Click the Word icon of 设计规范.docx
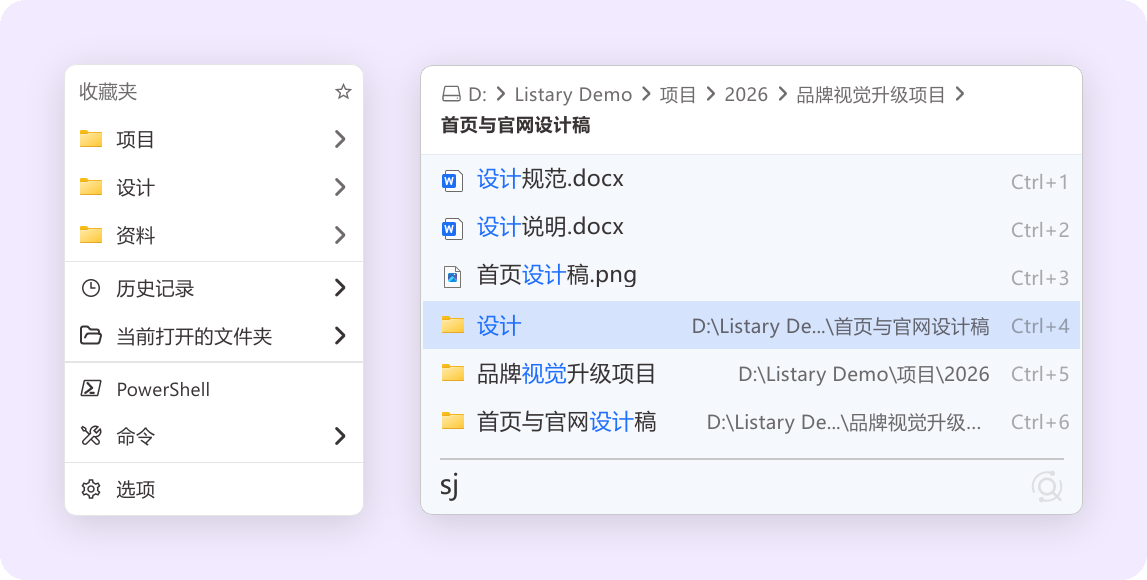The height and width of the screenshot is (580, 1147). (452, 181)
